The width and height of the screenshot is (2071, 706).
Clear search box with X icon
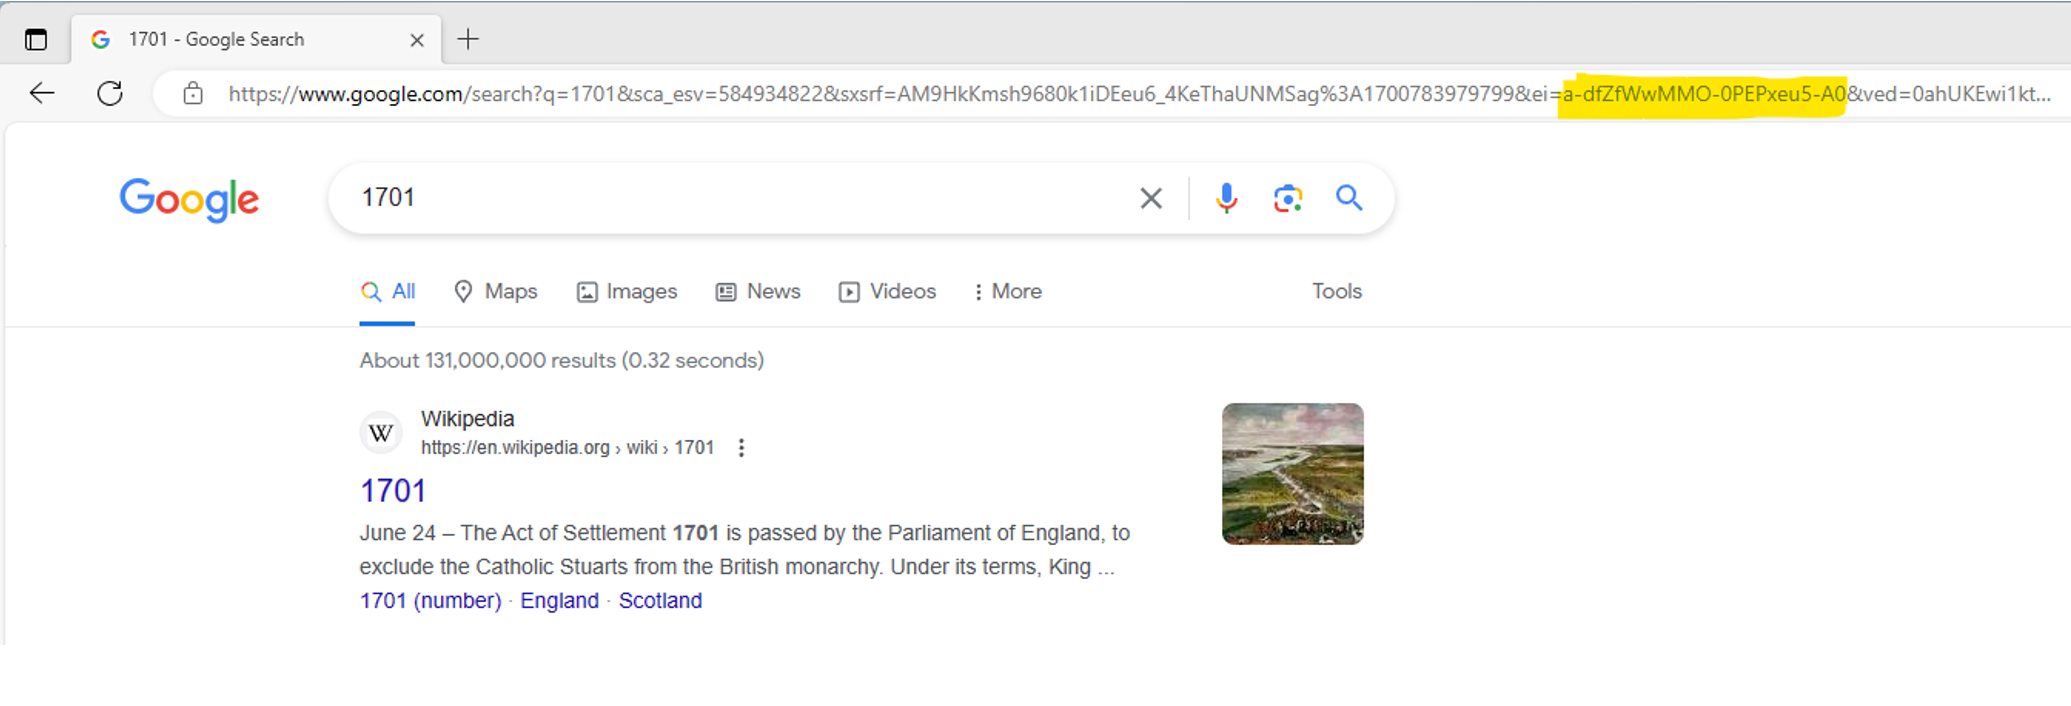[x=1151, y=199]
